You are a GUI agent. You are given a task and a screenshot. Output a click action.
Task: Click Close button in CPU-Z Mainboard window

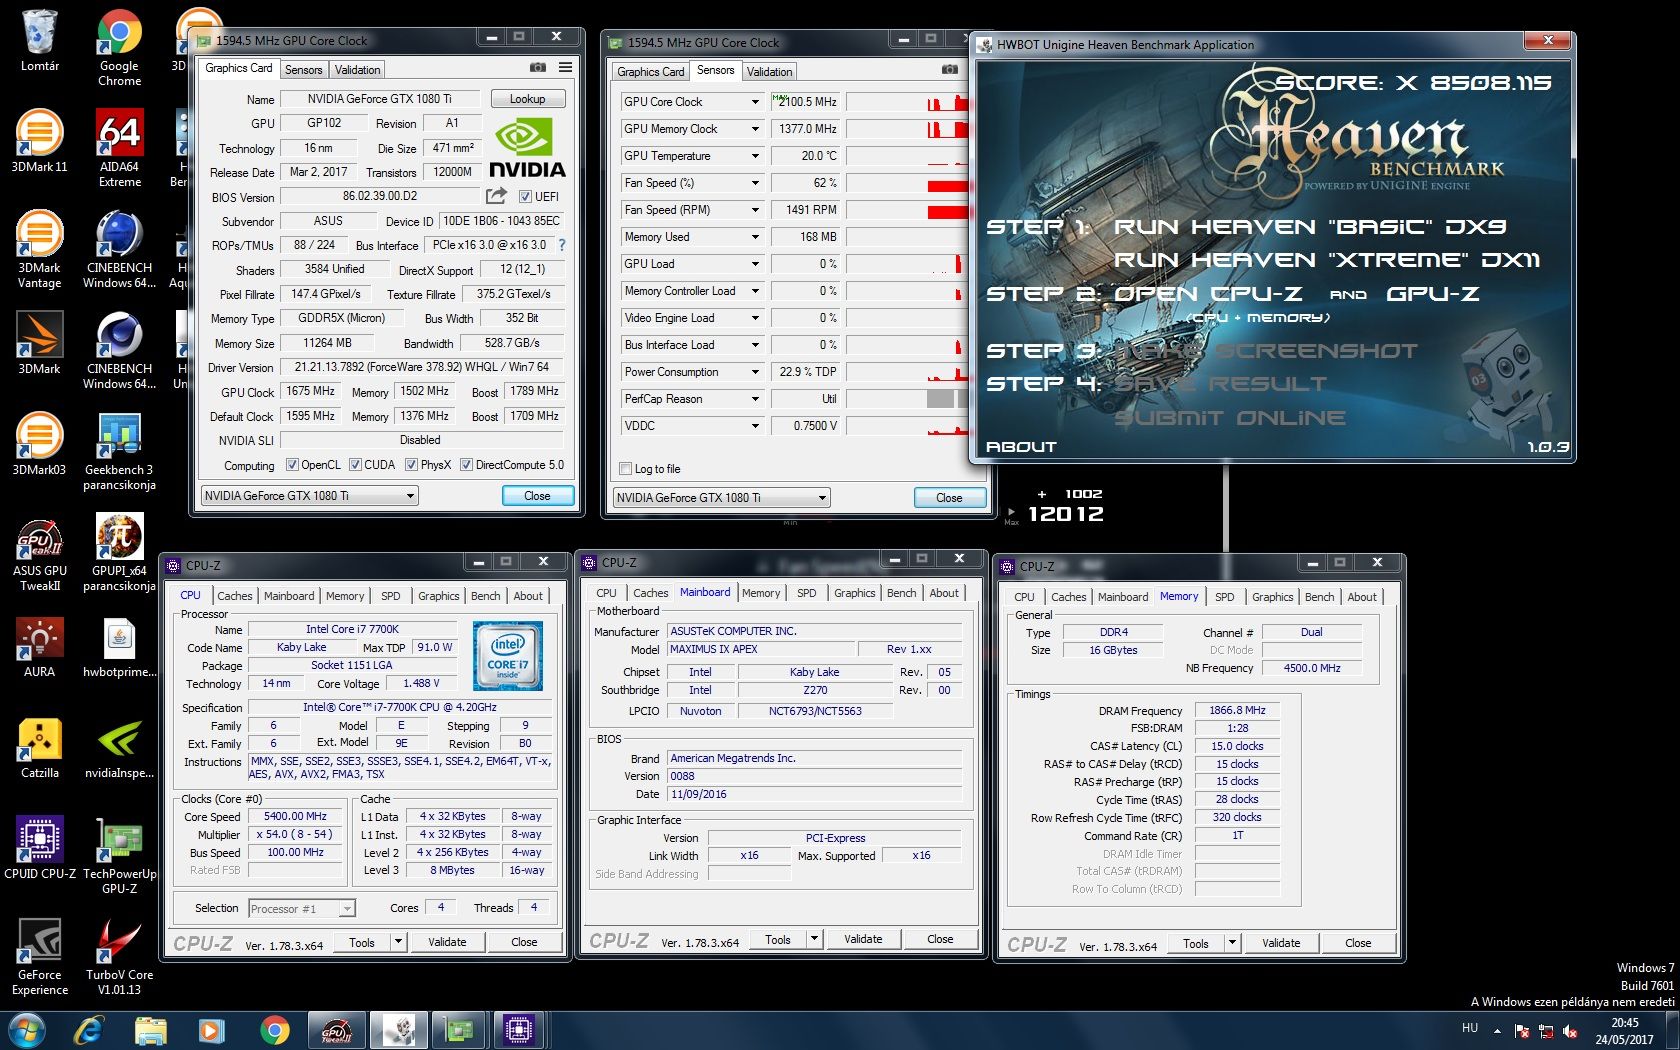[940, 939]
